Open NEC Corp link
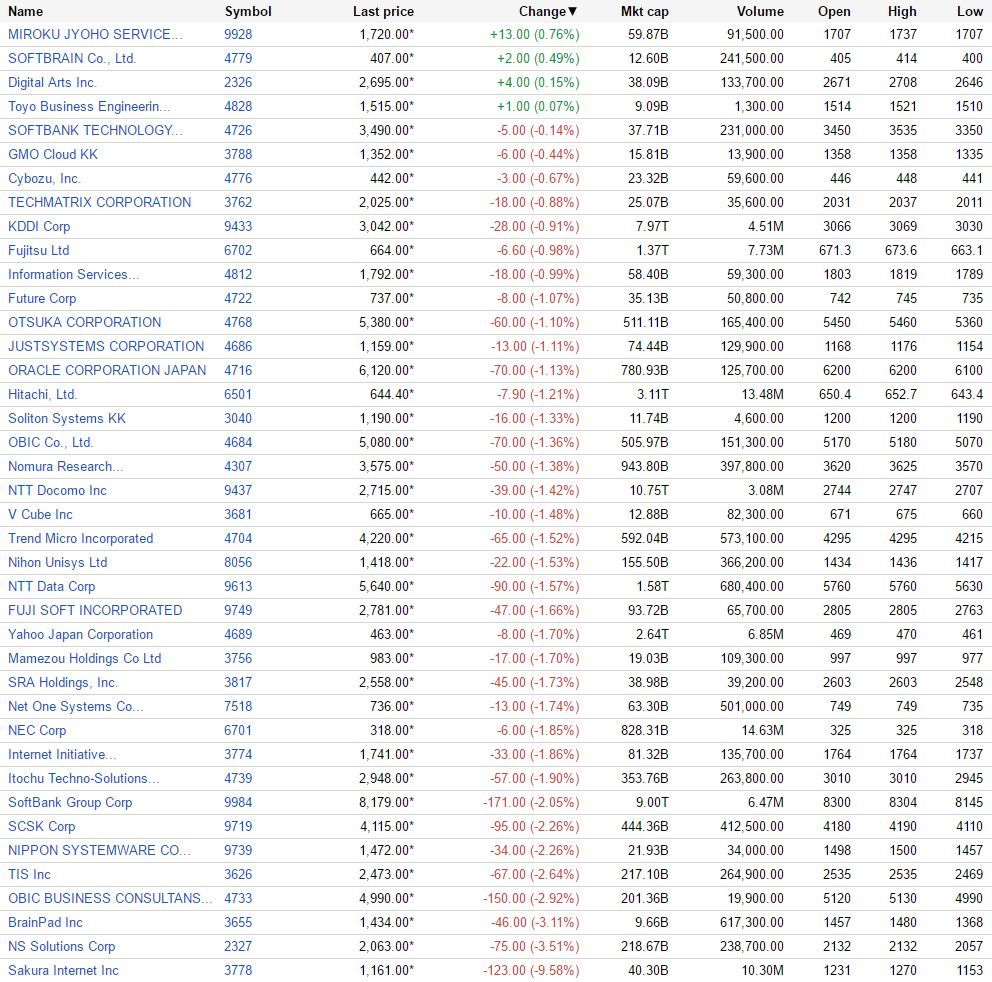992x982 pixels. point(37,731)
